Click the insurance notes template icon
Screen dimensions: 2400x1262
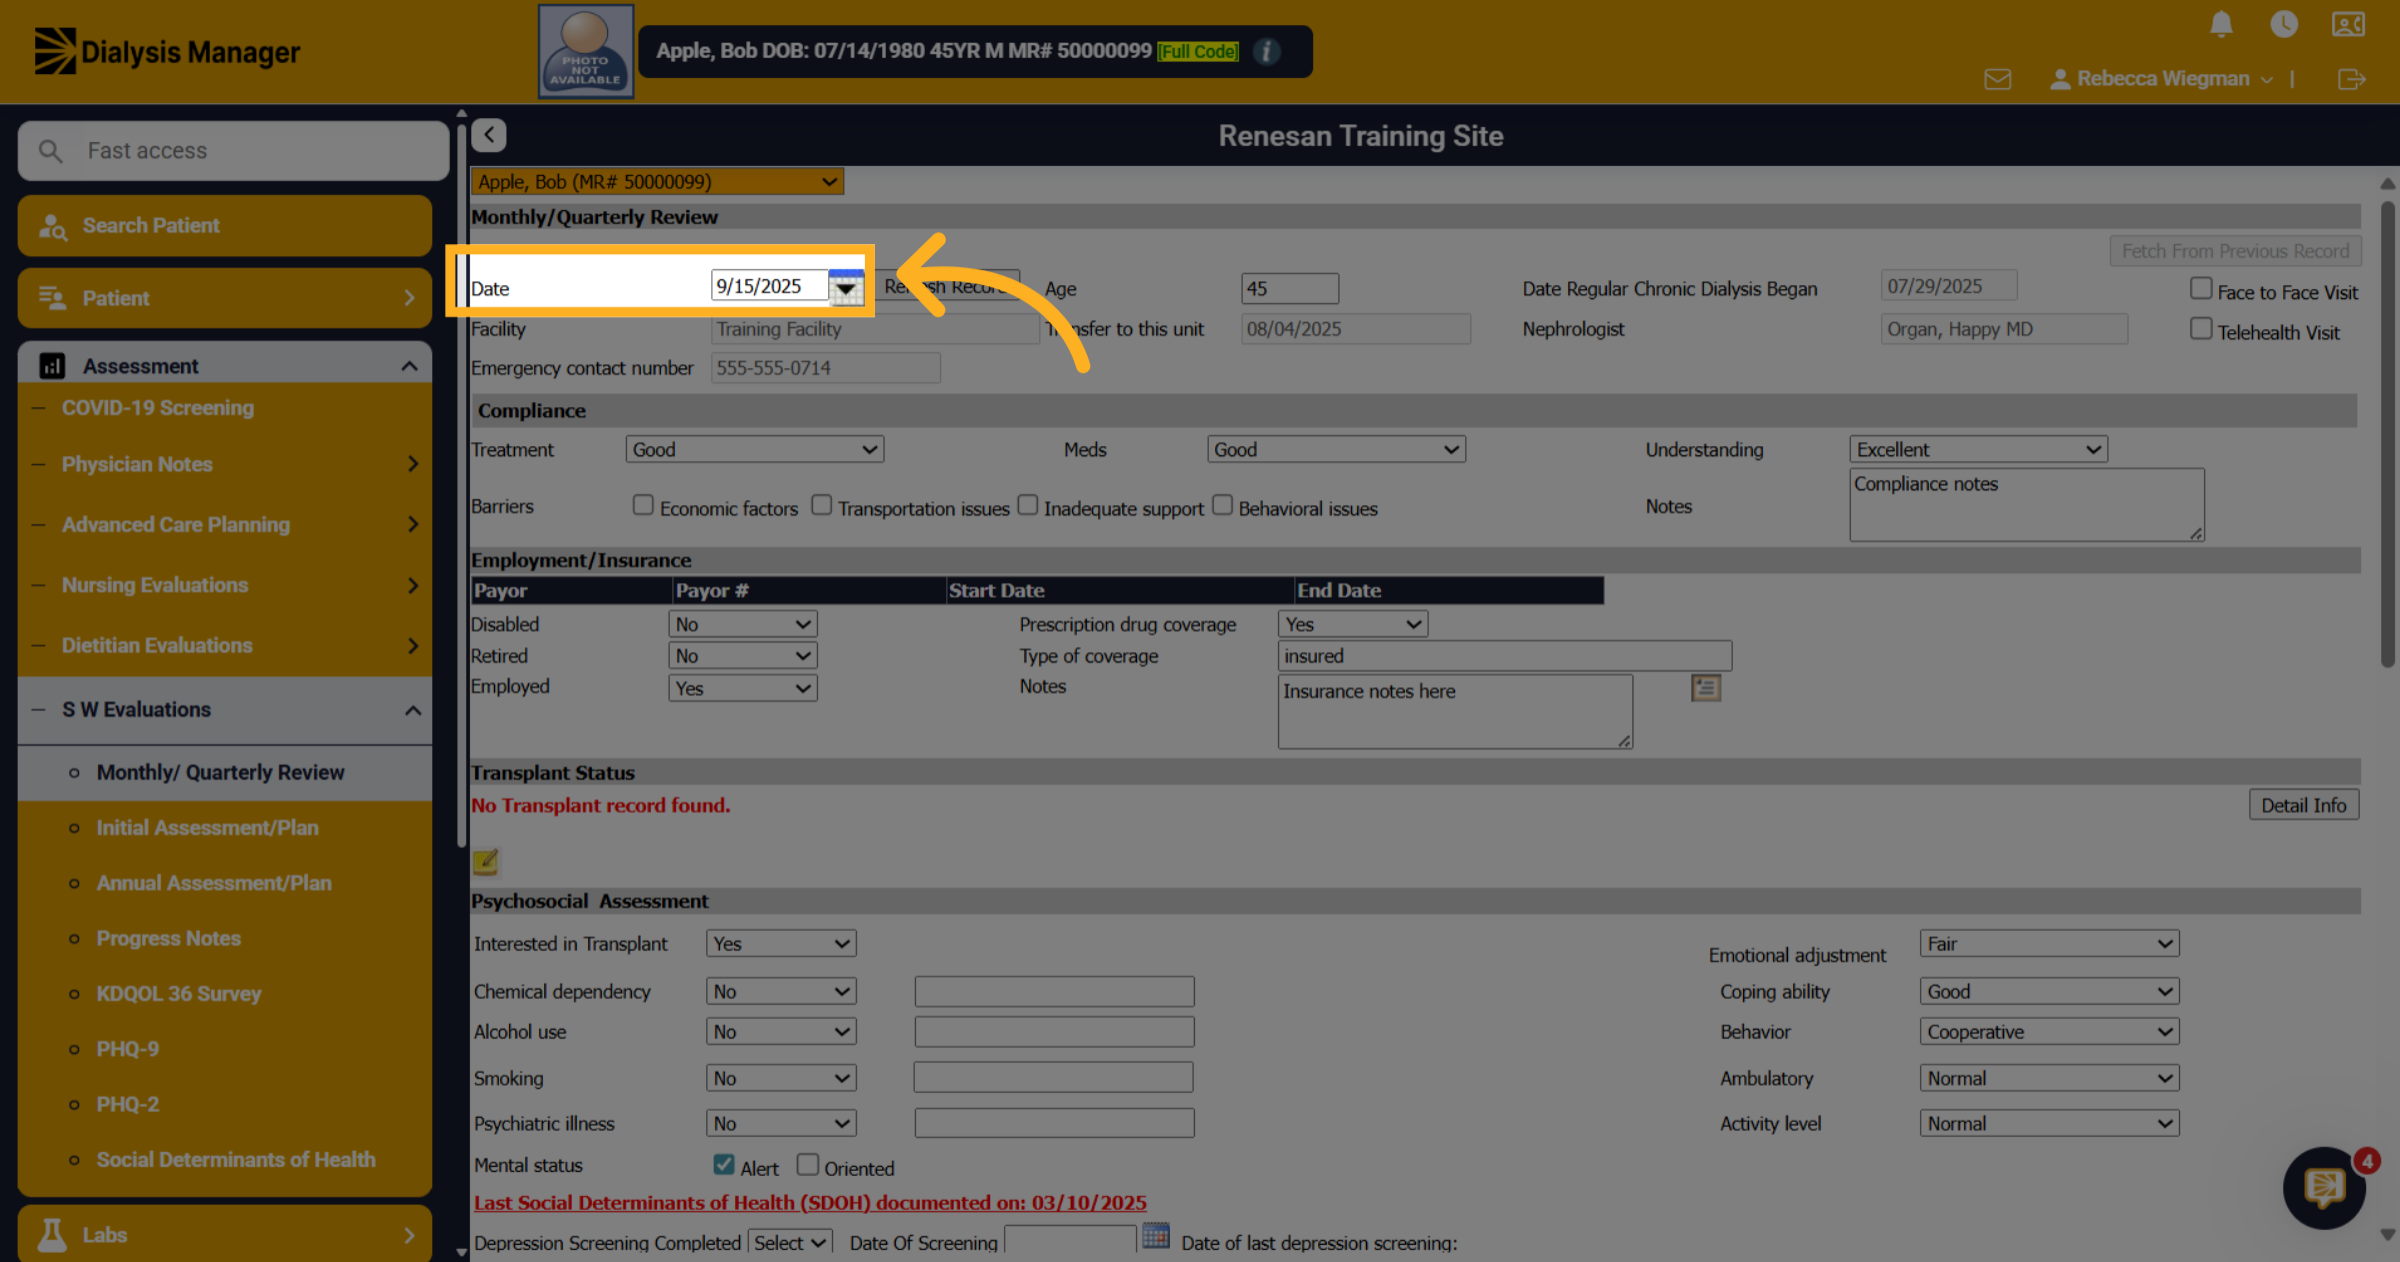coord(1706,688)
